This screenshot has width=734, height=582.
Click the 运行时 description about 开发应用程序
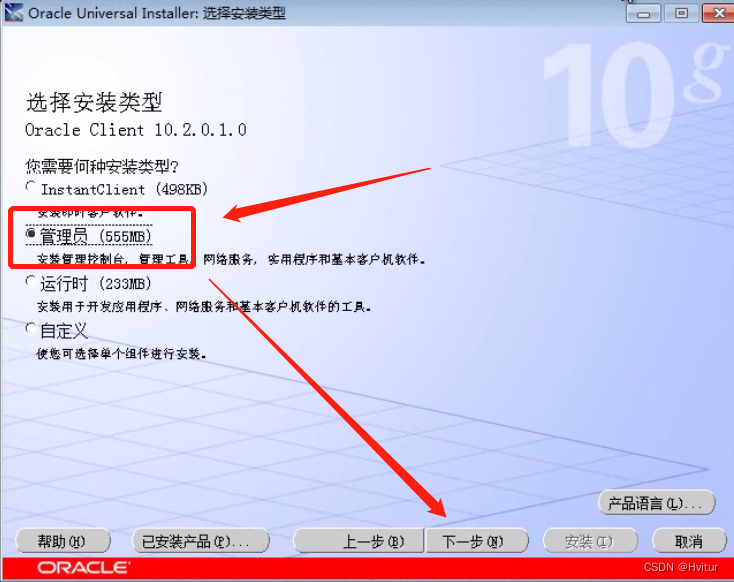(x=204, y=307)
